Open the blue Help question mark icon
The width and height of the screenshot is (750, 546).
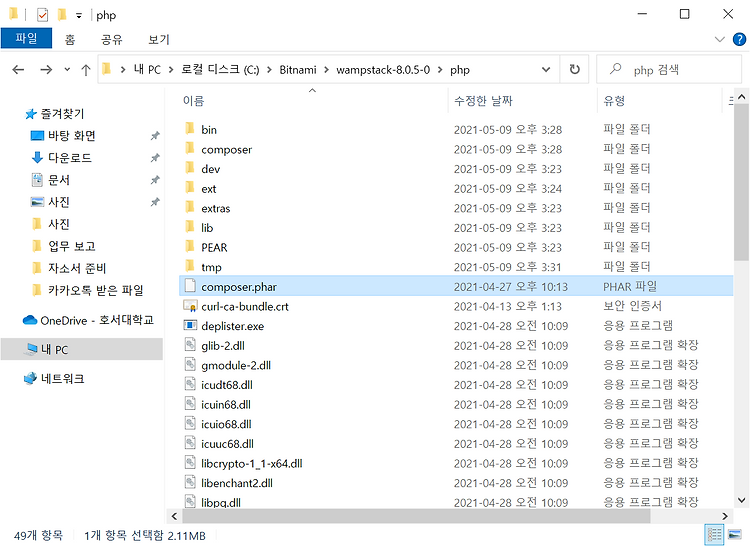coord(739,39)
